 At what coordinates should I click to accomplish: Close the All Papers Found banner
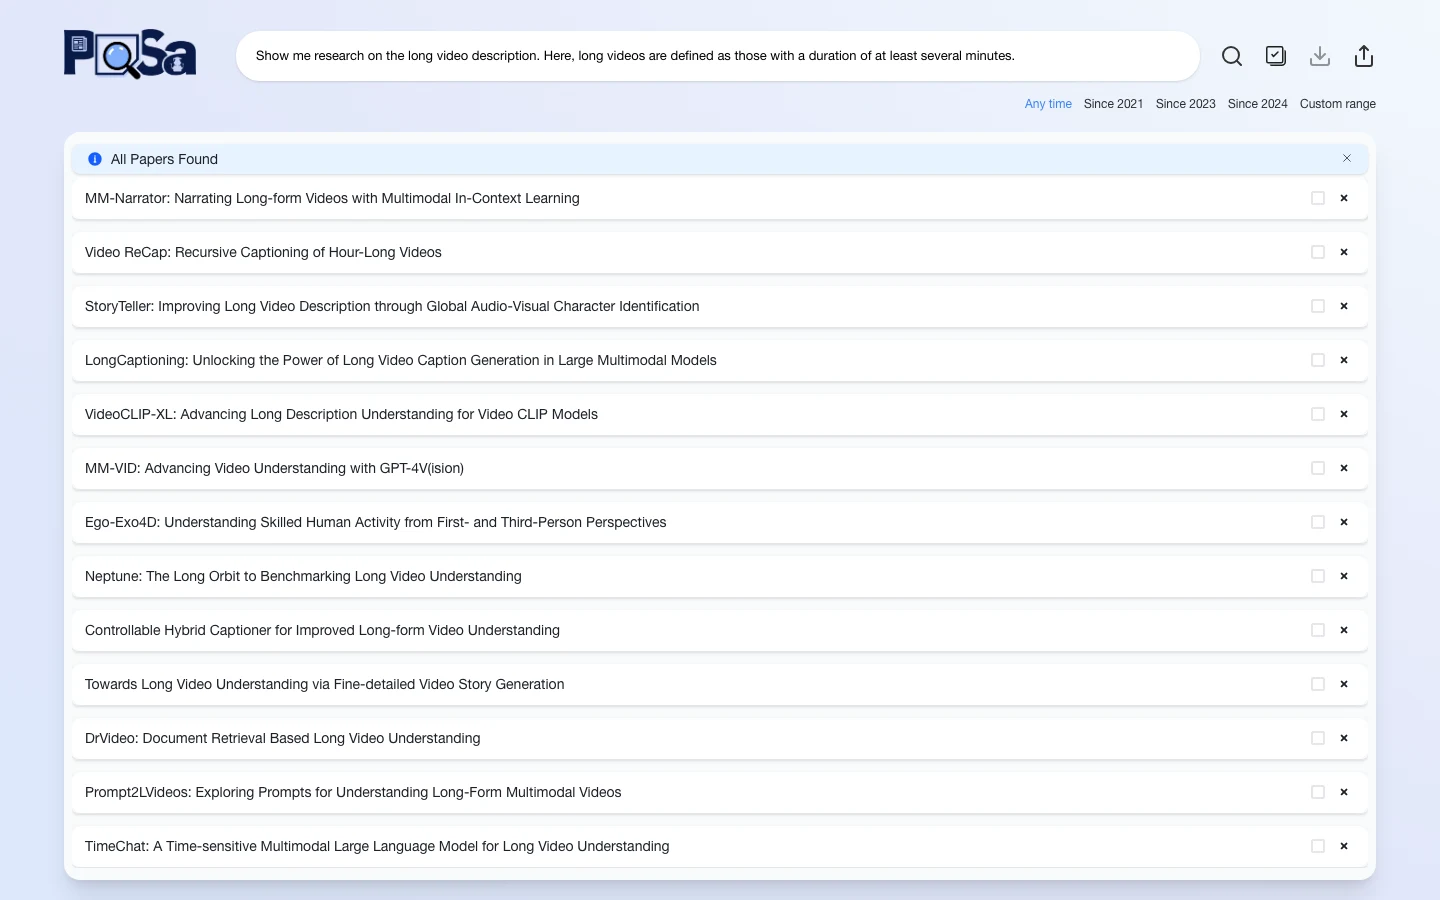(x=1347, y=158)
